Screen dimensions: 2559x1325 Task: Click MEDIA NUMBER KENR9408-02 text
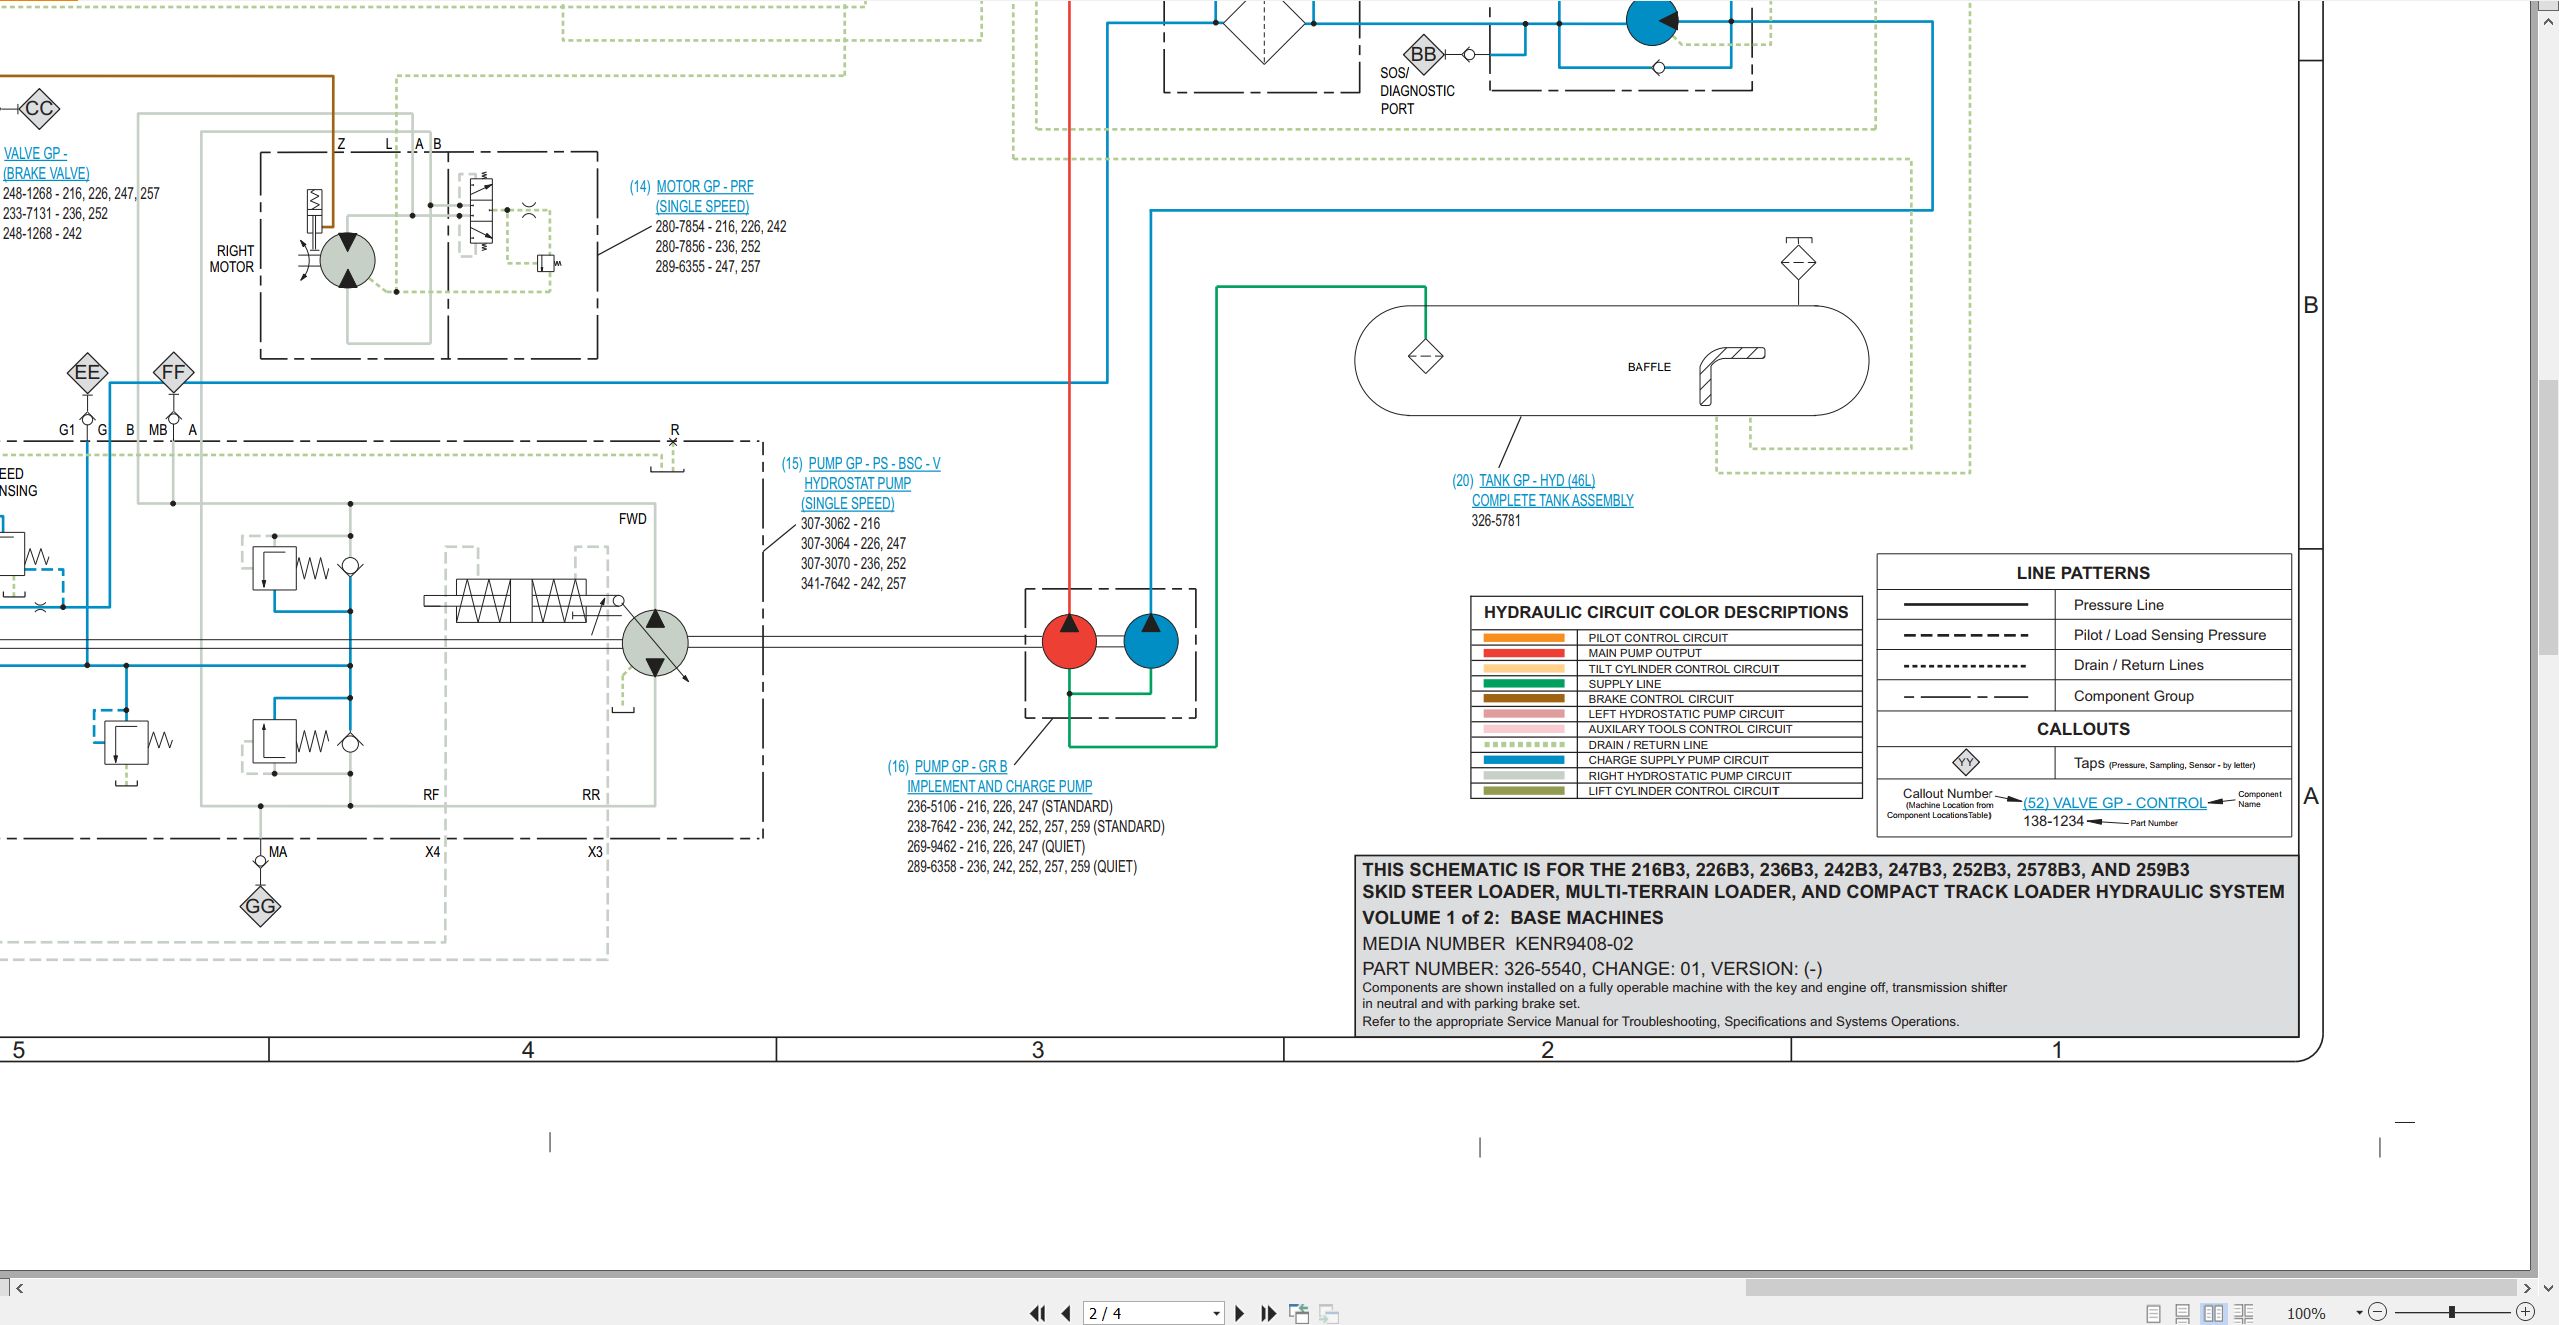tap(1497, 944)
